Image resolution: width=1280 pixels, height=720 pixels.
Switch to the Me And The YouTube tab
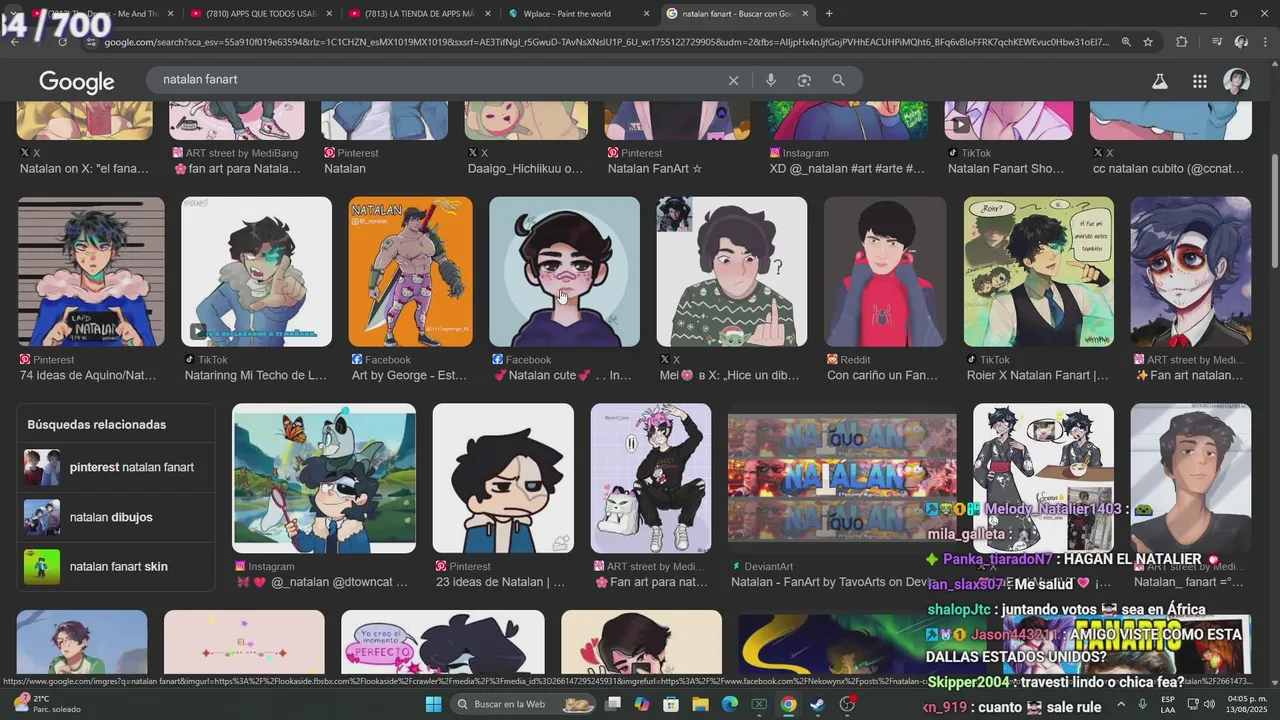[x=100, y=14]
